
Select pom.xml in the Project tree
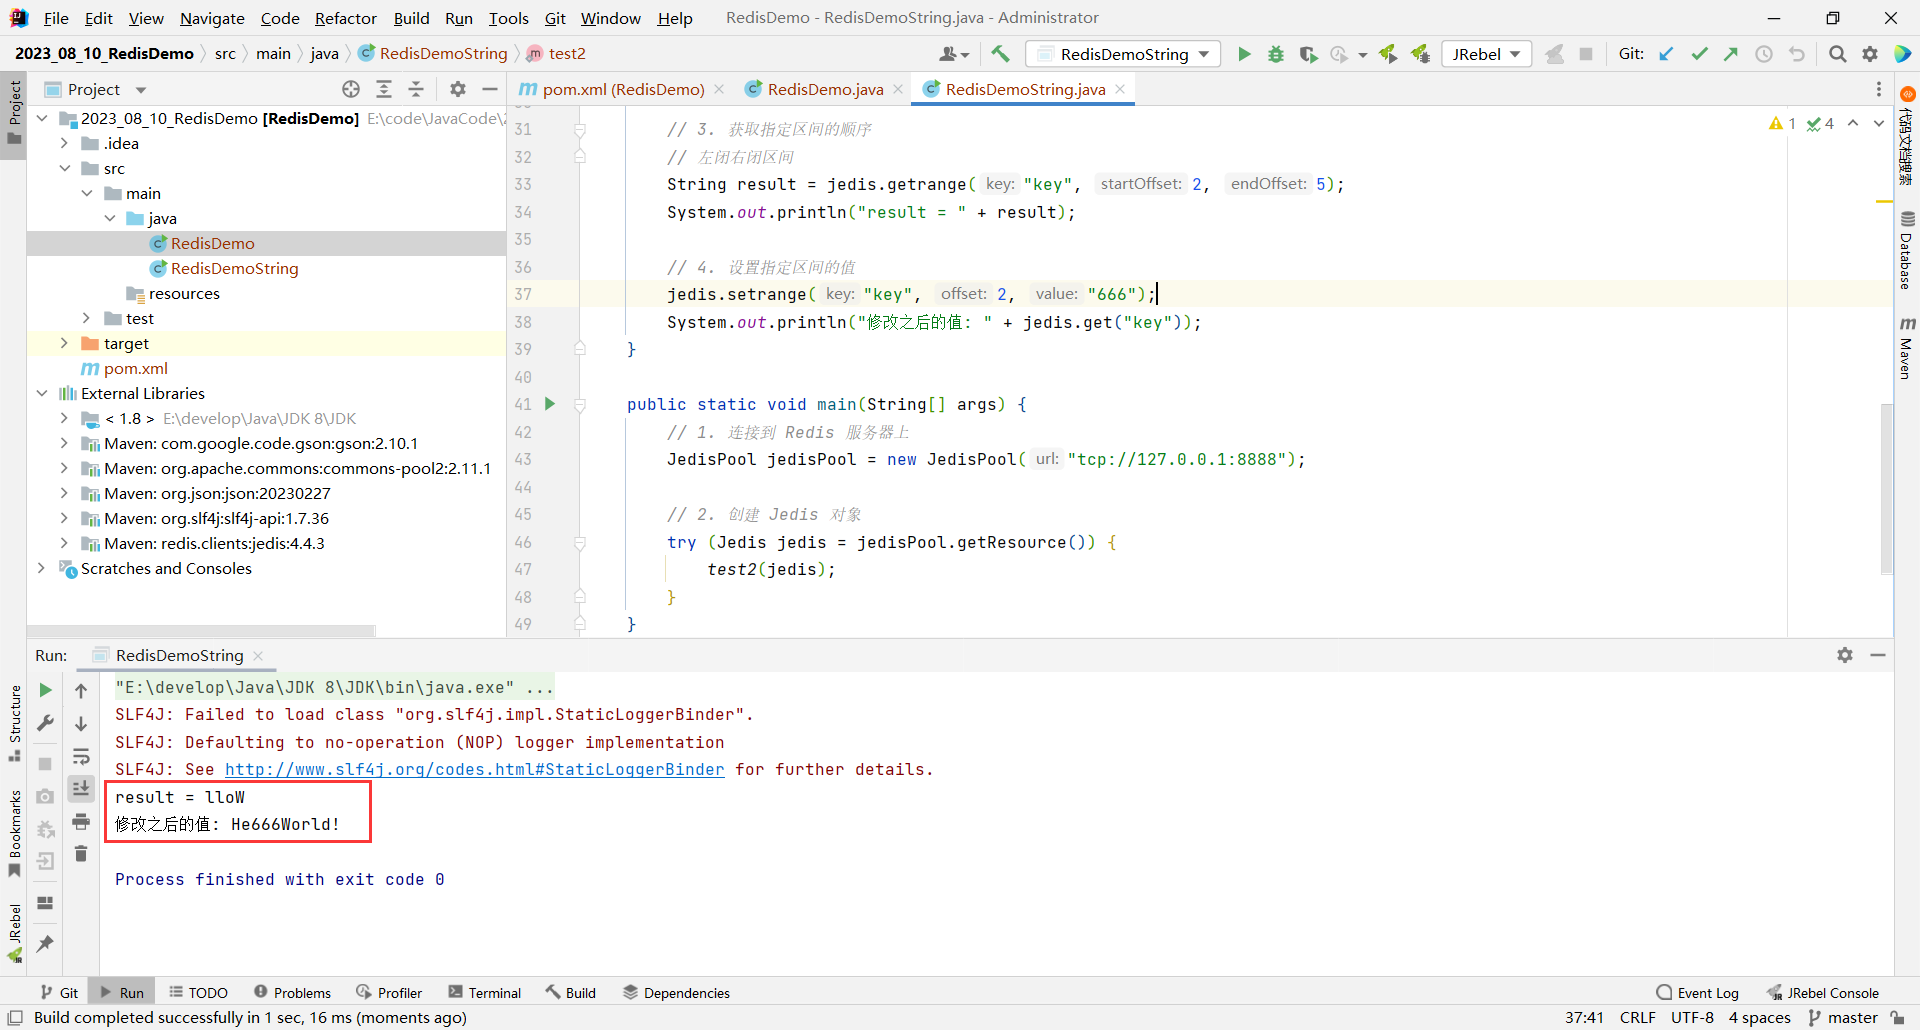coord(135,368)
